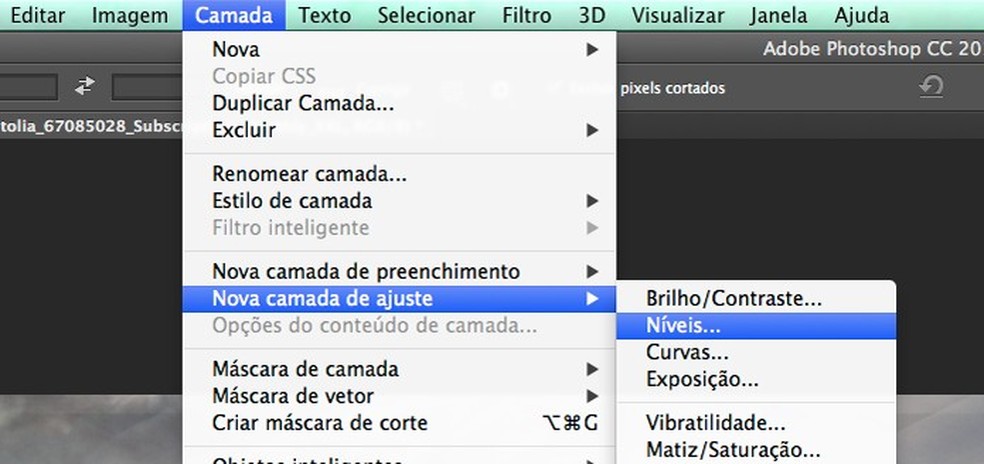Choose 'Brilho/Contraste...' adjustment option

click(733, 298)
